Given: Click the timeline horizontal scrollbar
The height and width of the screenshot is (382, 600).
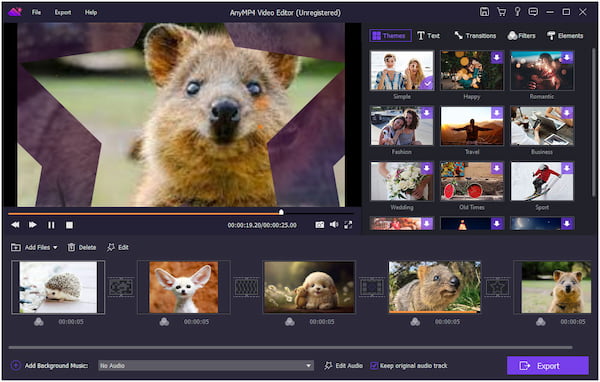Looking at the screenshot, I should 290,348.
